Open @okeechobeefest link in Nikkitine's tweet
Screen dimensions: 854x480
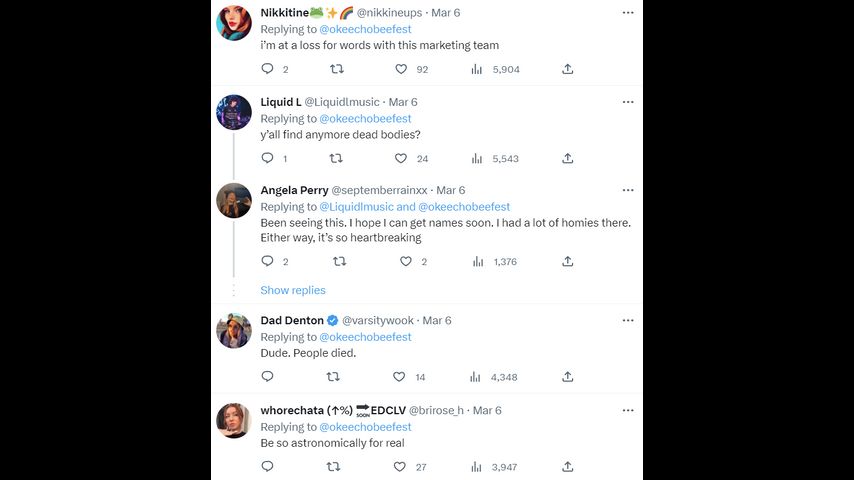coord(365,29)
